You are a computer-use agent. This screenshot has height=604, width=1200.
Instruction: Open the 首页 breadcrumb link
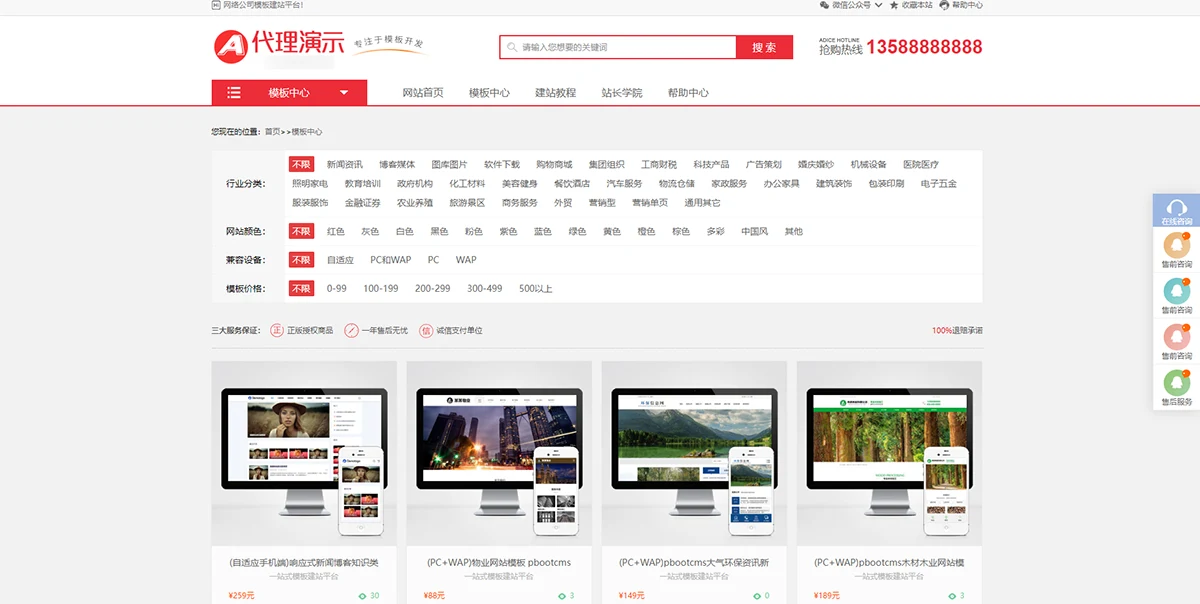pos(272,132)
